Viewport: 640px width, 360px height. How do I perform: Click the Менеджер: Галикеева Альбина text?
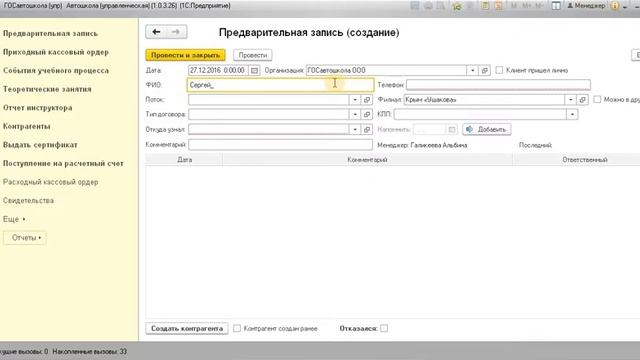coord(422,145)
